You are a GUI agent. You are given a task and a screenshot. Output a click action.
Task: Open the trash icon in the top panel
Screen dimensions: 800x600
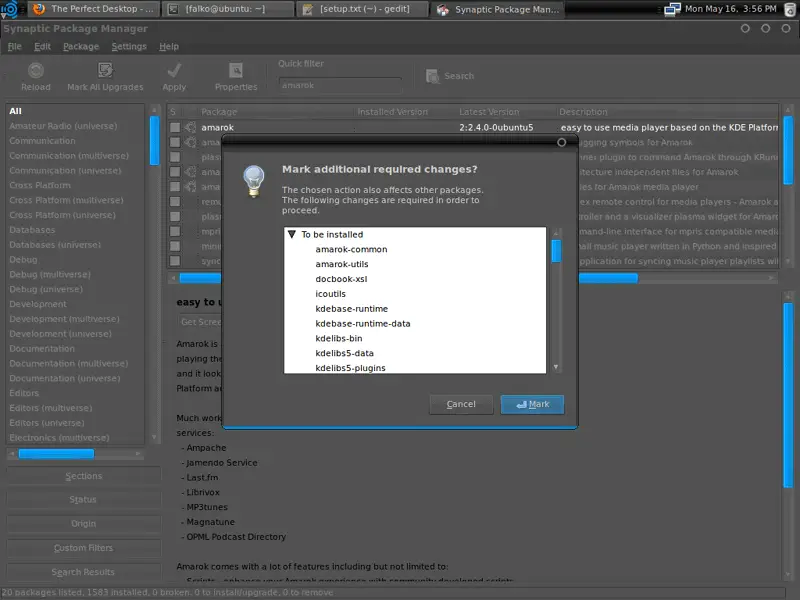(x=790, y=9)
